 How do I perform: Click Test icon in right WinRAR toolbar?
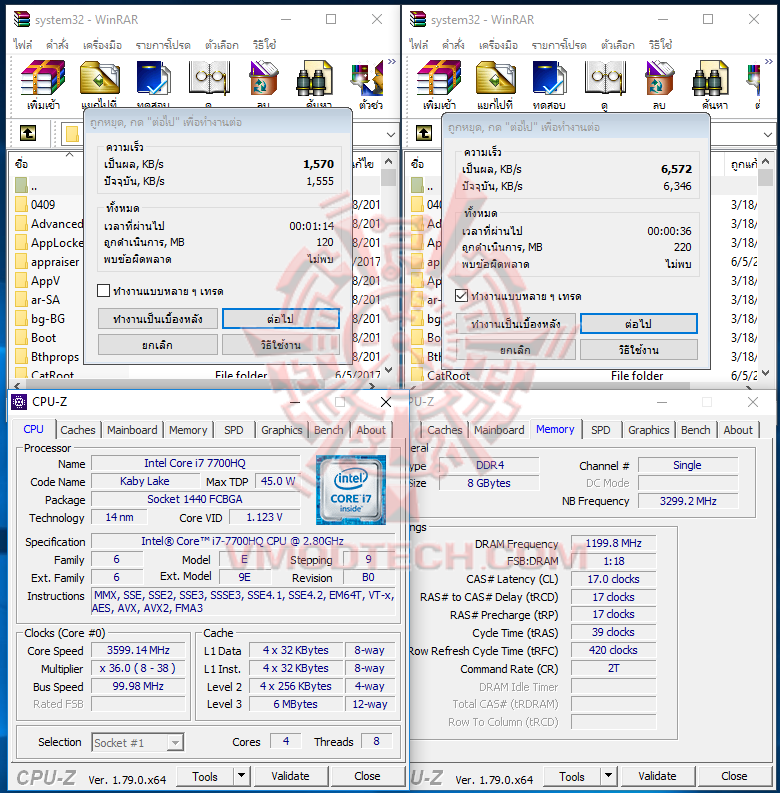click(550, 78)
